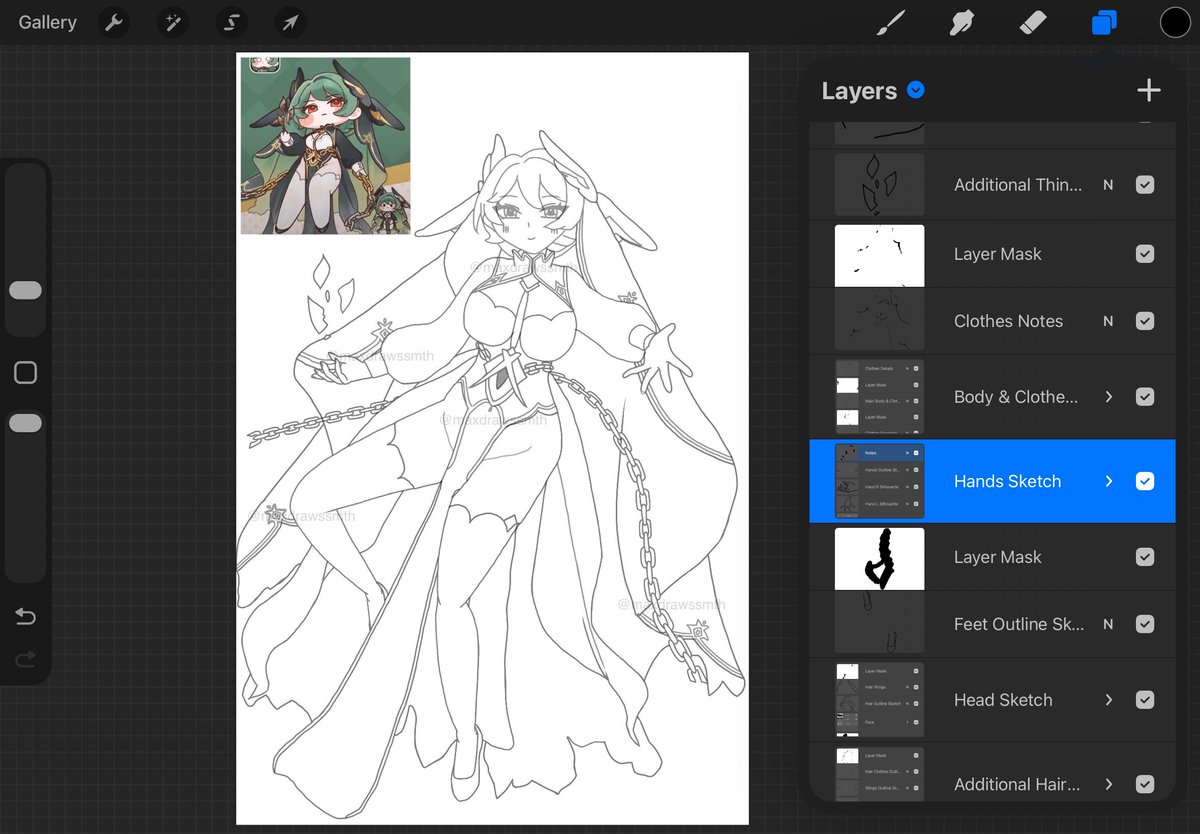The width and height of the screenshot is (1200, 834).
Task: Select the Head Sketch group thumbnail
Action: [879, 700]
